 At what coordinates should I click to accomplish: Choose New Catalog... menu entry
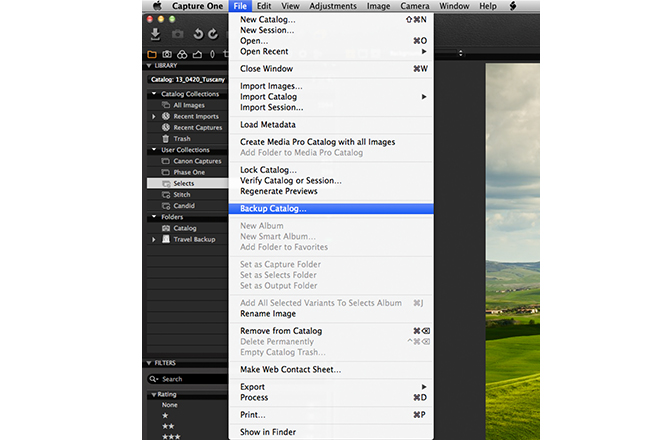point(331,19)
